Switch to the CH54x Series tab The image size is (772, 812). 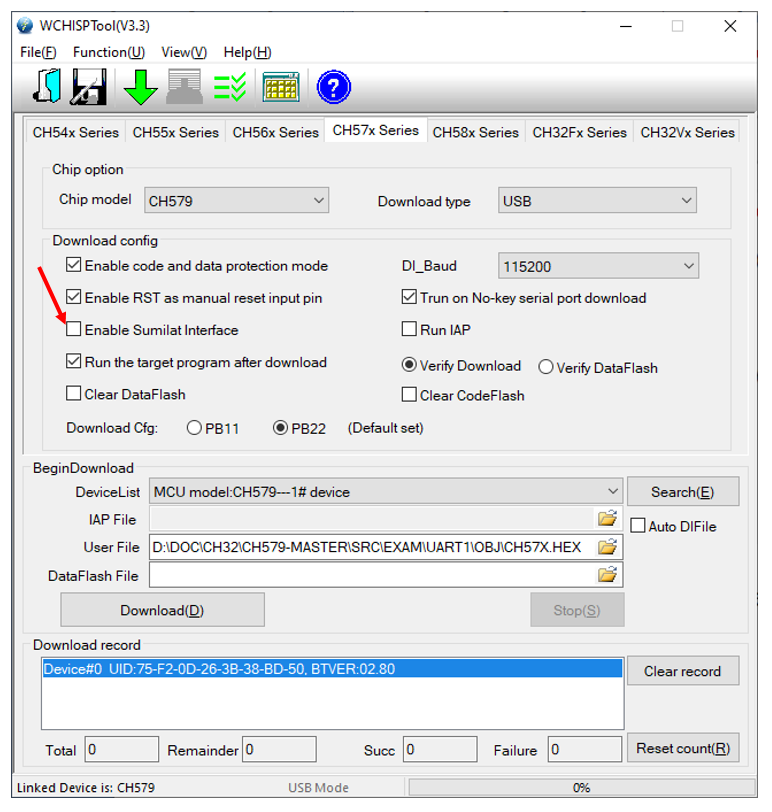pos(76,132)
